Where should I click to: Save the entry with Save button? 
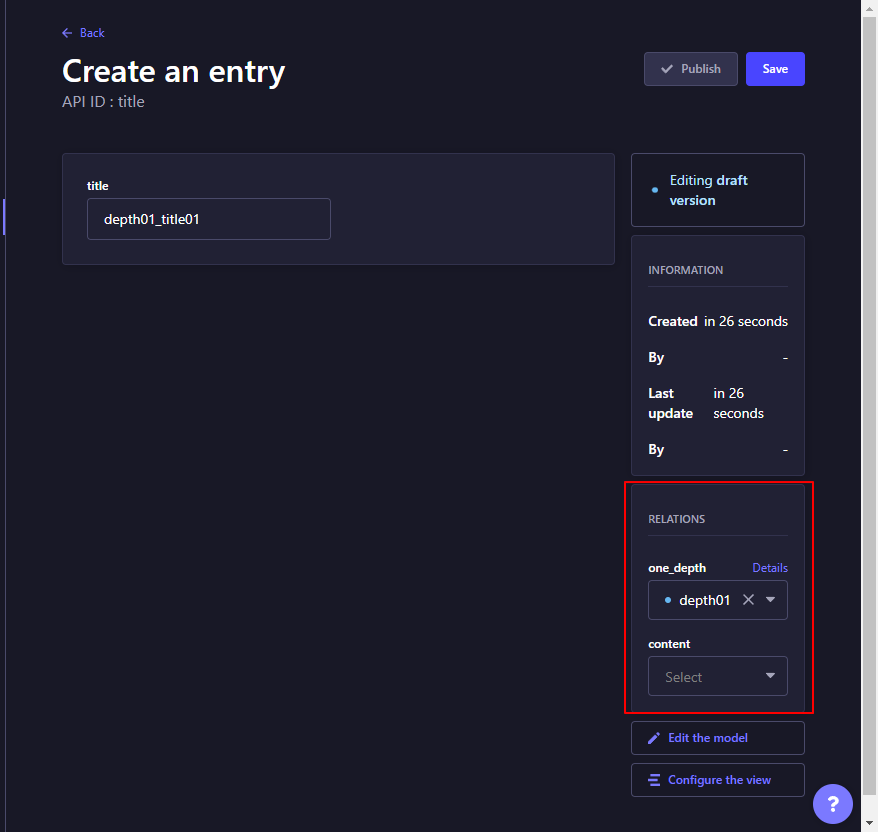775,69
